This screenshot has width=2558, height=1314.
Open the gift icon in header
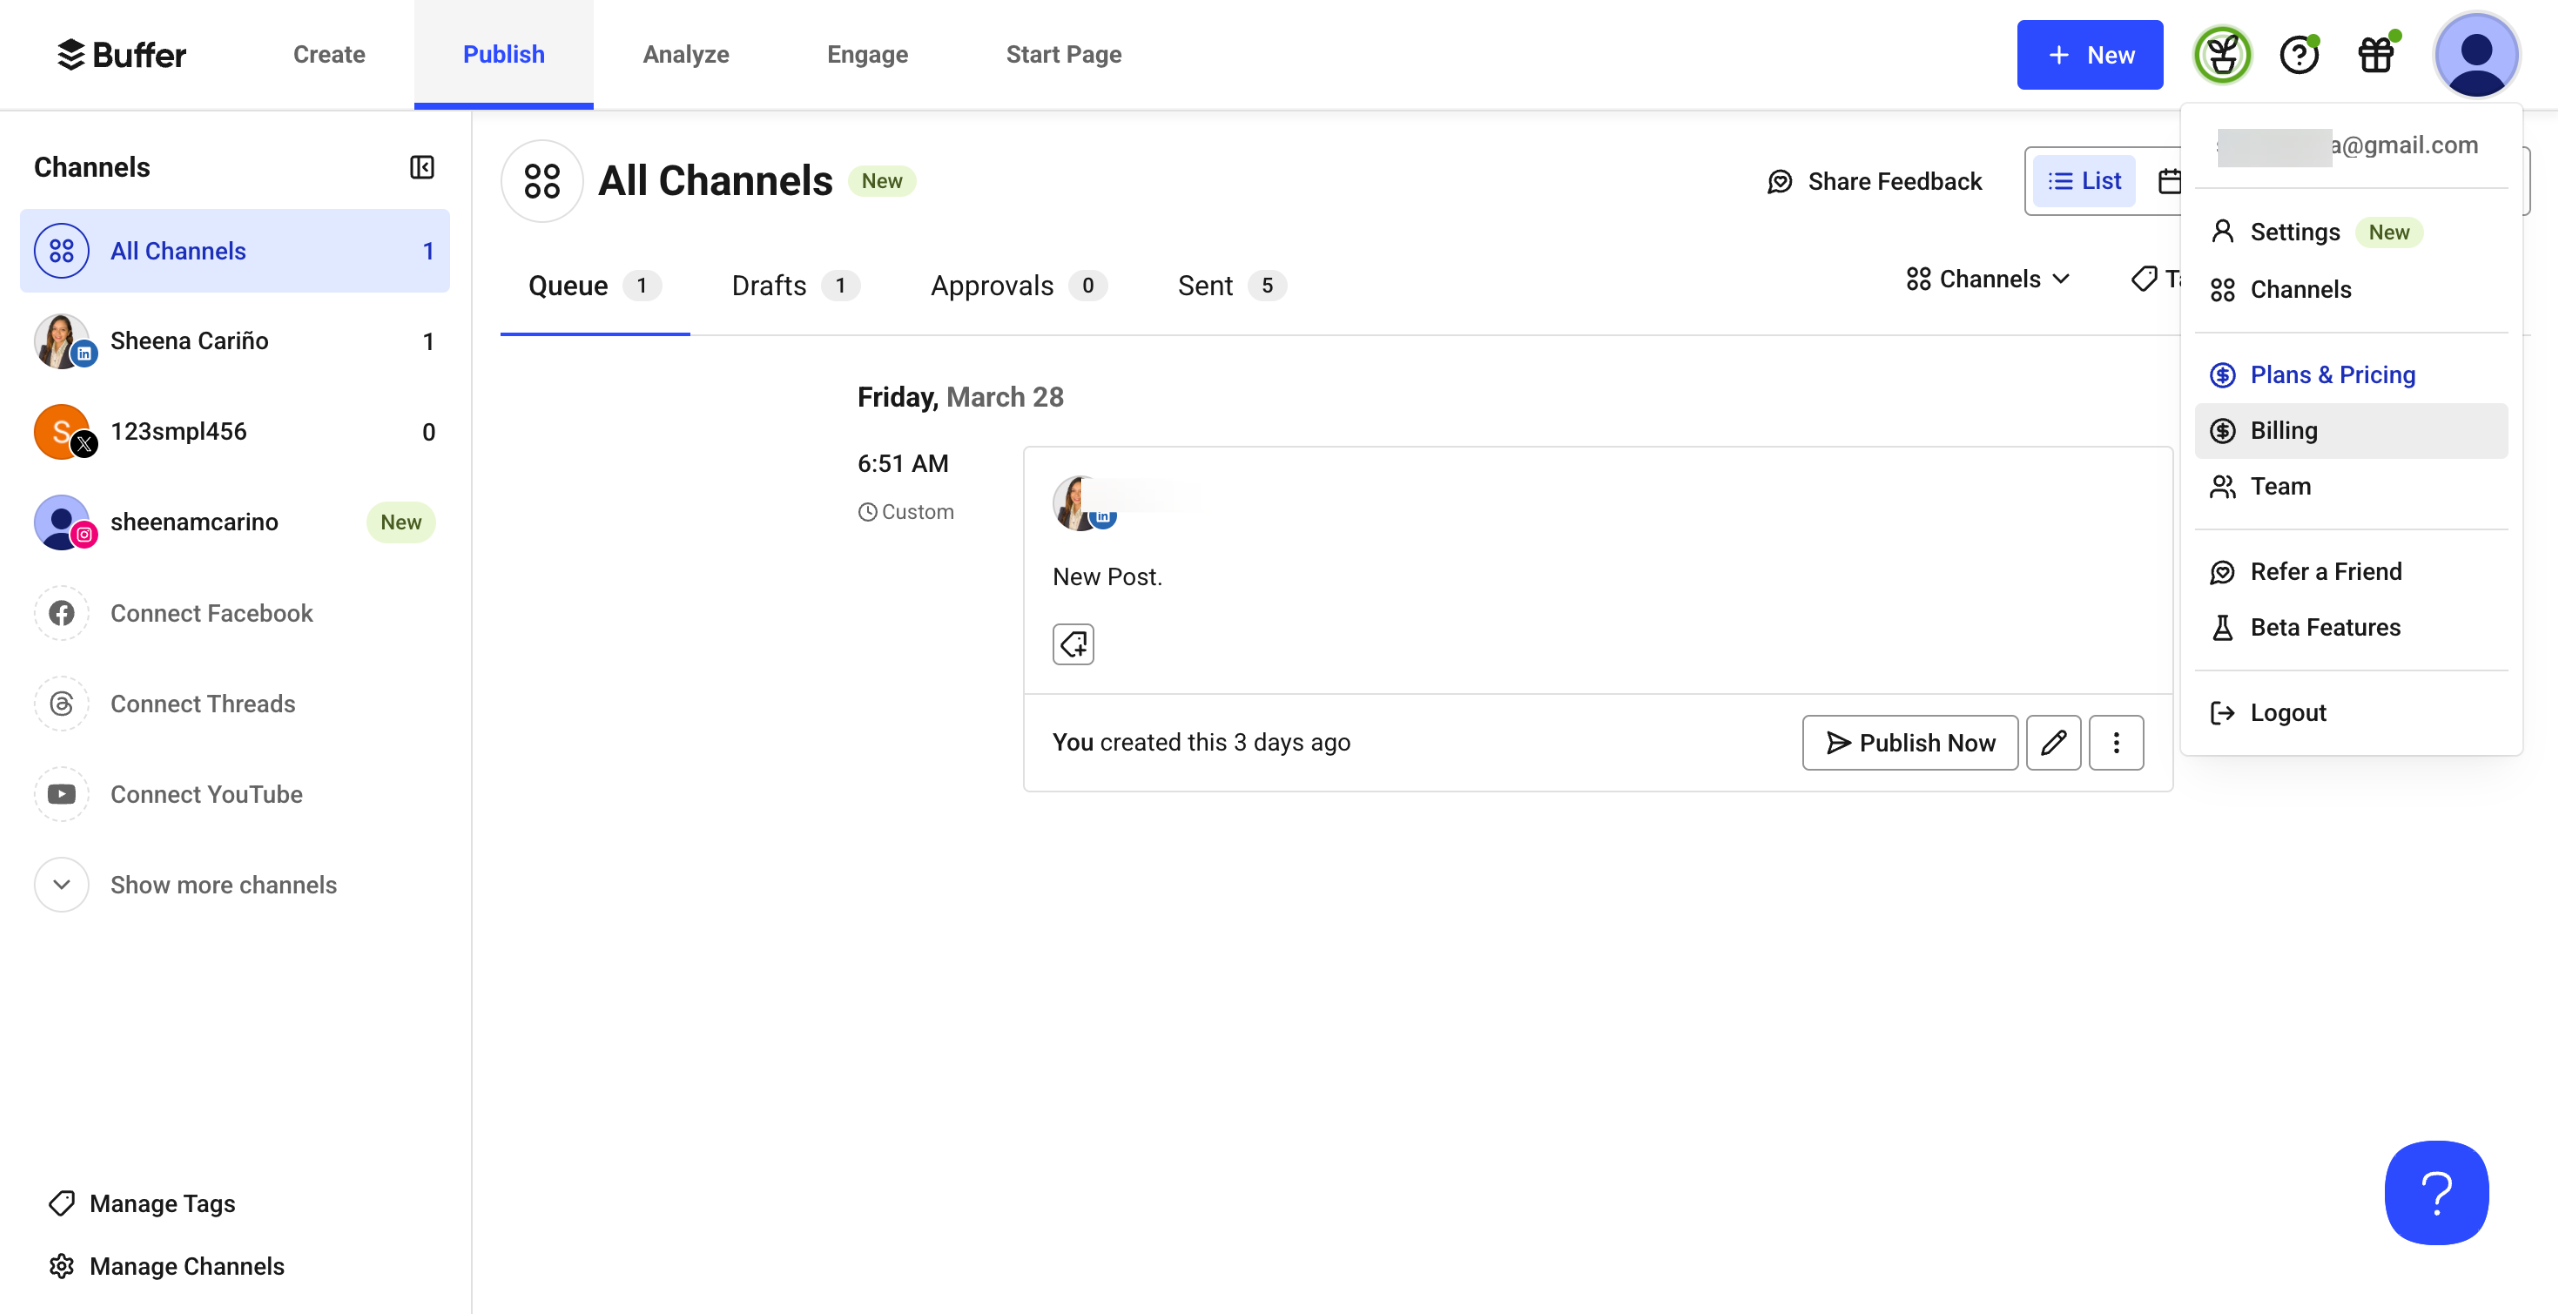tap(2376, 55)
